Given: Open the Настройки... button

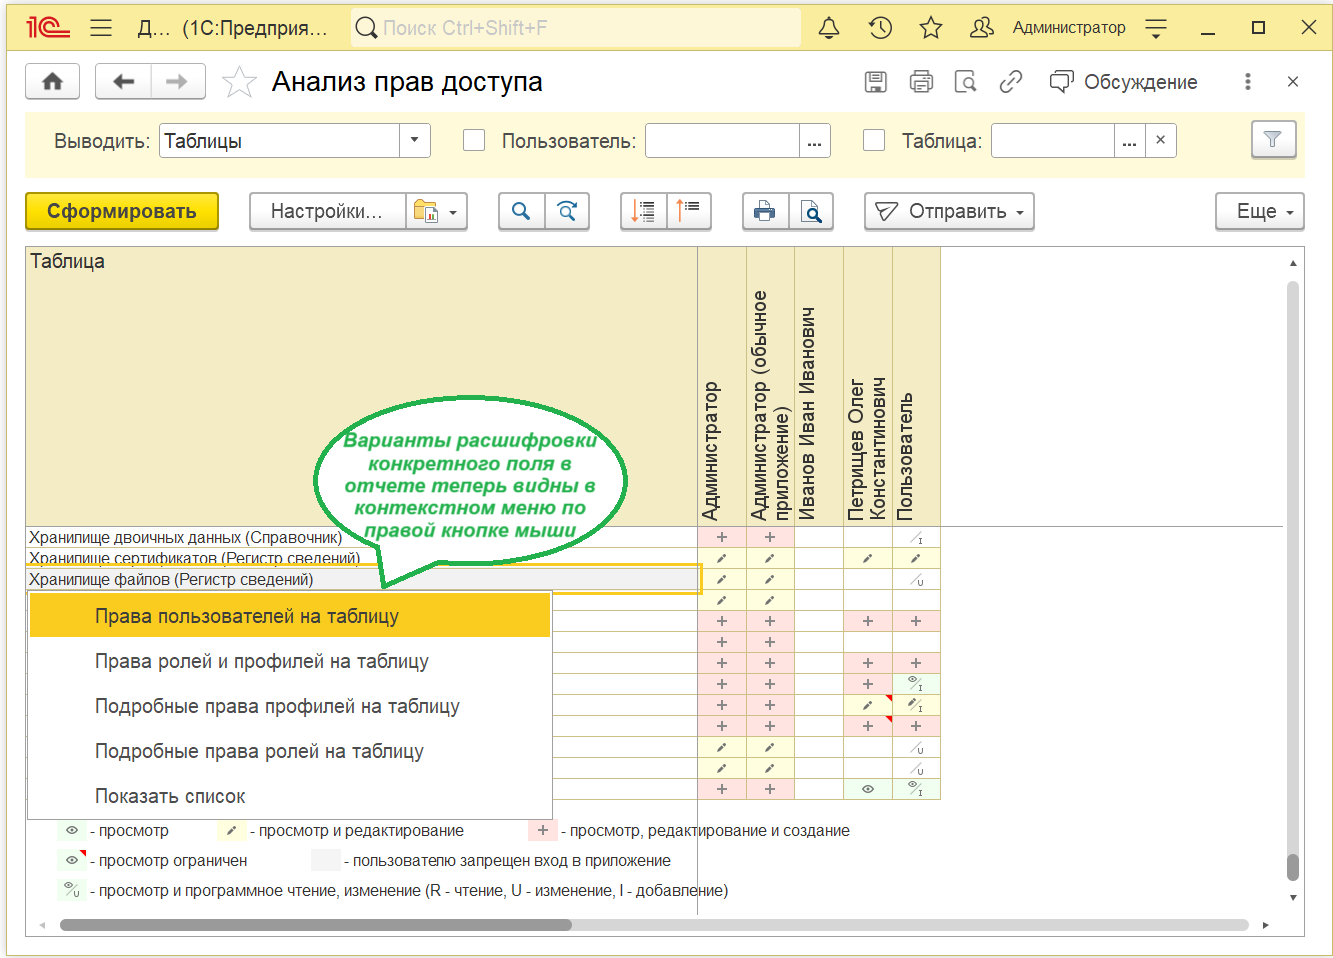Looking at the screenshot, I should pyautogui.click(x=327, y=211).
